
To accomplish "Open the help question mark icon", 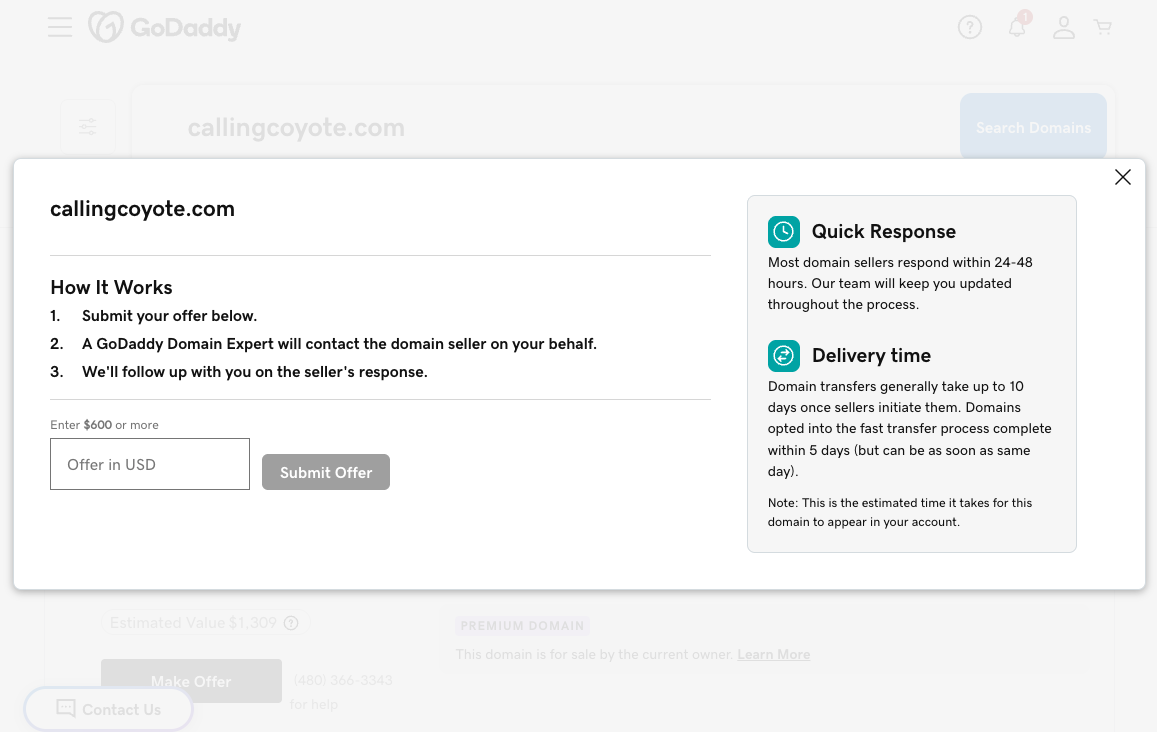I will point(969,27).
